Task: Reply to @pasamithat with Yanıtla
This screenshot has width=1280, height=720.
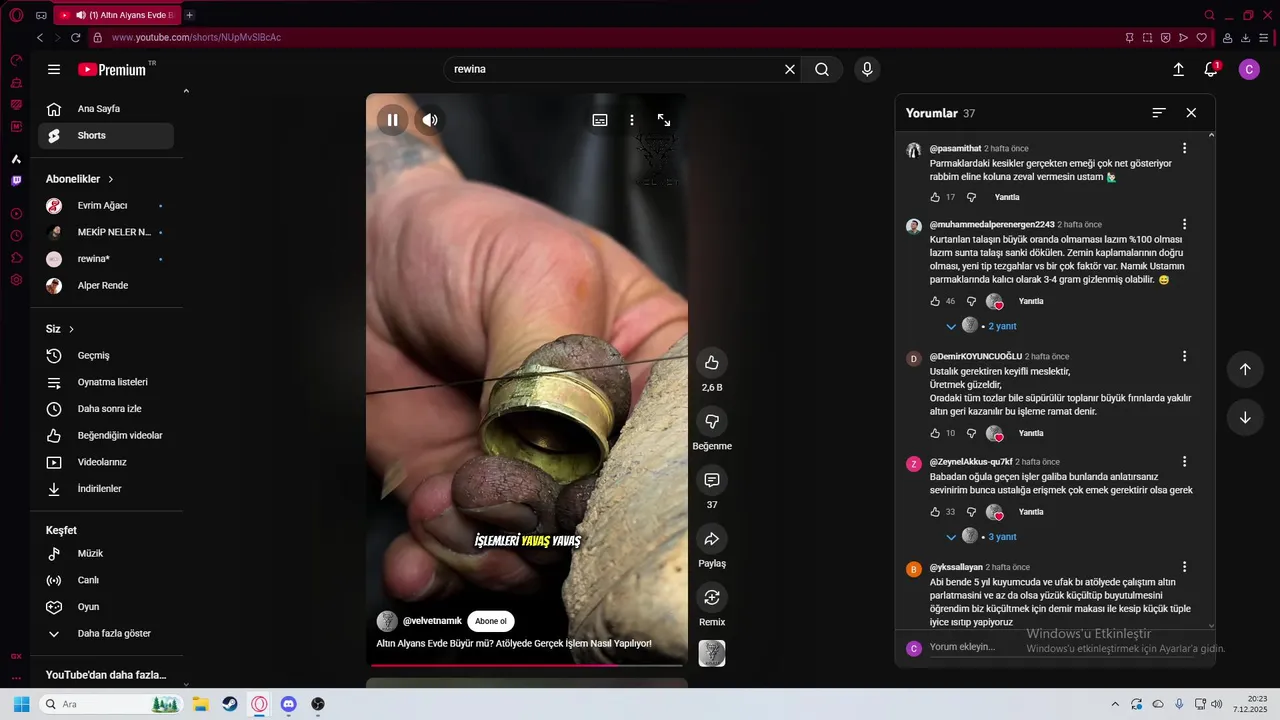Action: [1007, 197]
